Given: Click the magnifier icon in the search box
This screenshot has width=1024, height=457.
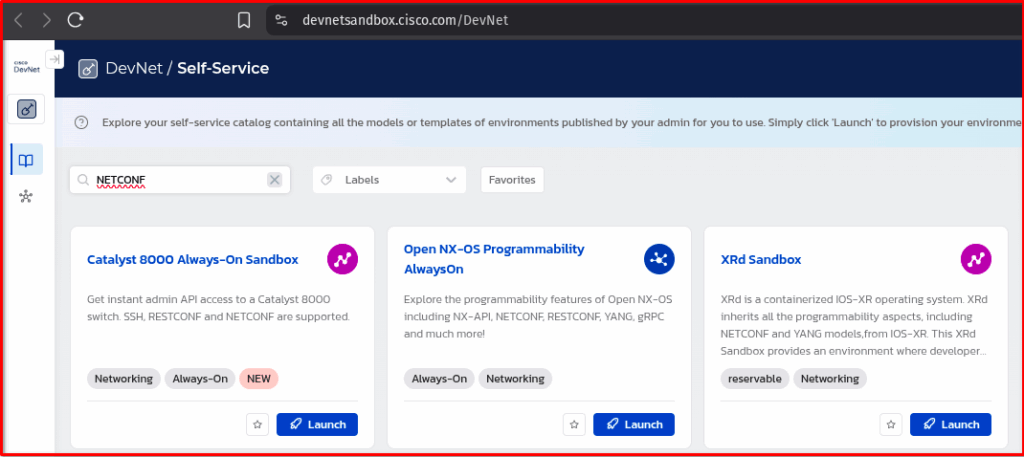Looking at the screenshot, I should click(x=83, y=180).
